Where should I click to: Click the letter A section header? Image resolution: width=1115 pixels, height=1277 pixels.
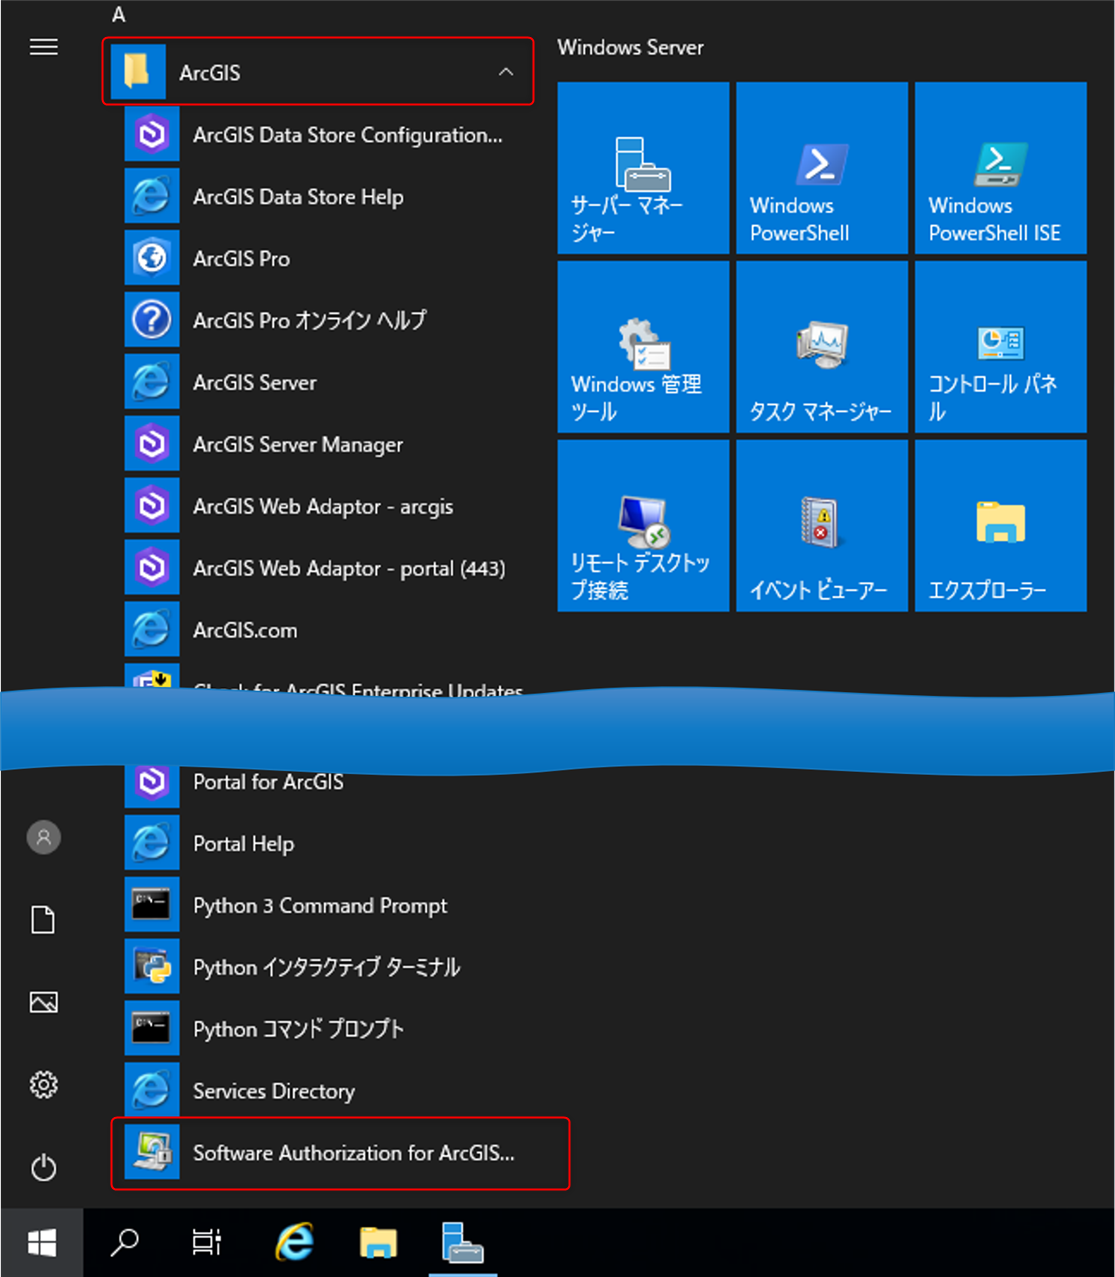coord(118,15)
